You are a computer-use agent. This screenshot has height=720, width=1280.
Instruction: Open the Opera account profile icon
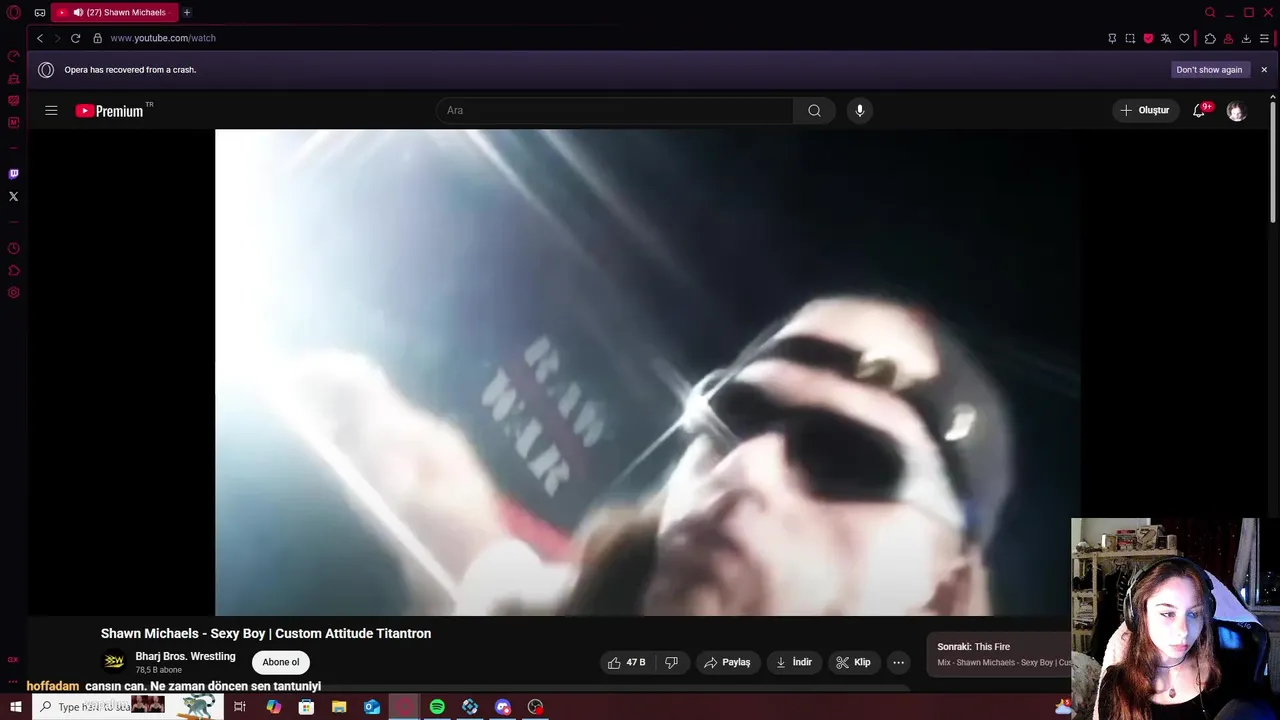tap(1228, 38)
